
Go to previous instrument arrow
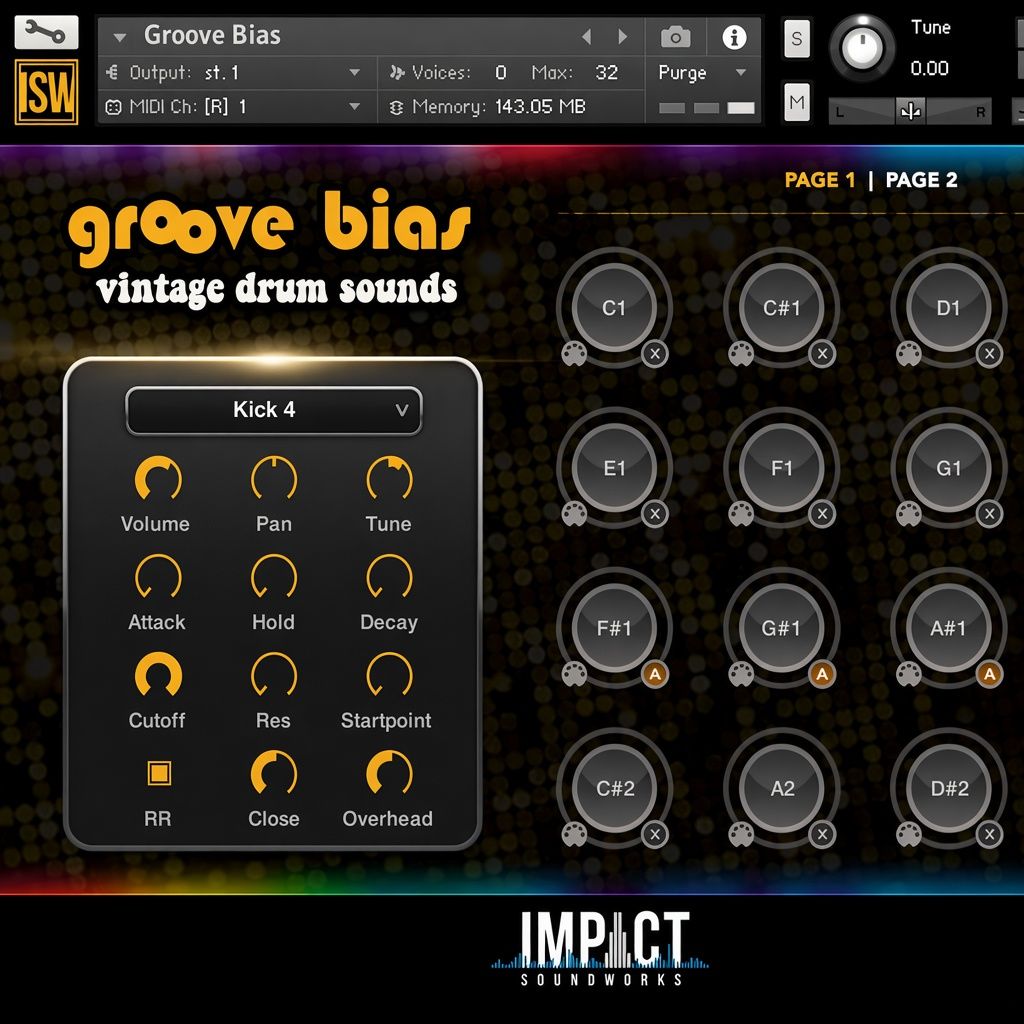[x=586, y=37]
